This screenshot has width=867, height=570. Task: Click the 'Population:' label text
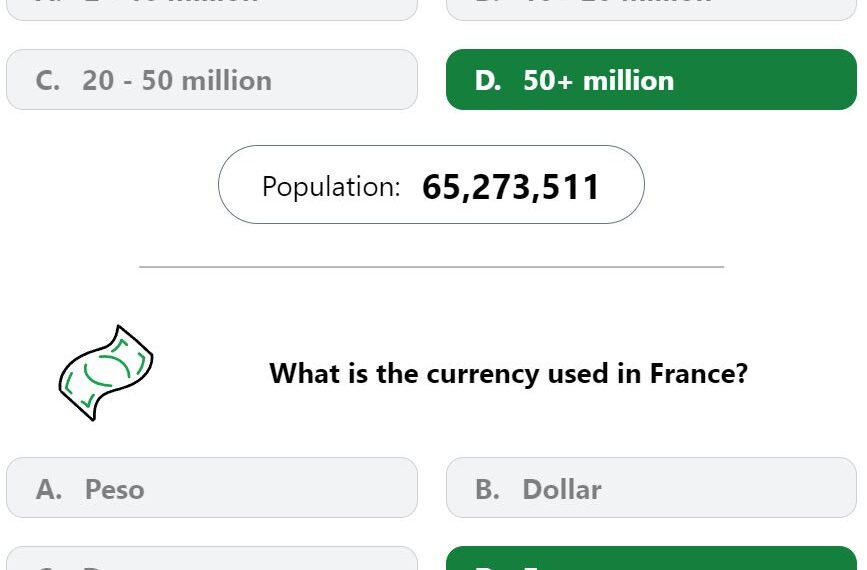(x=331, y=187)
